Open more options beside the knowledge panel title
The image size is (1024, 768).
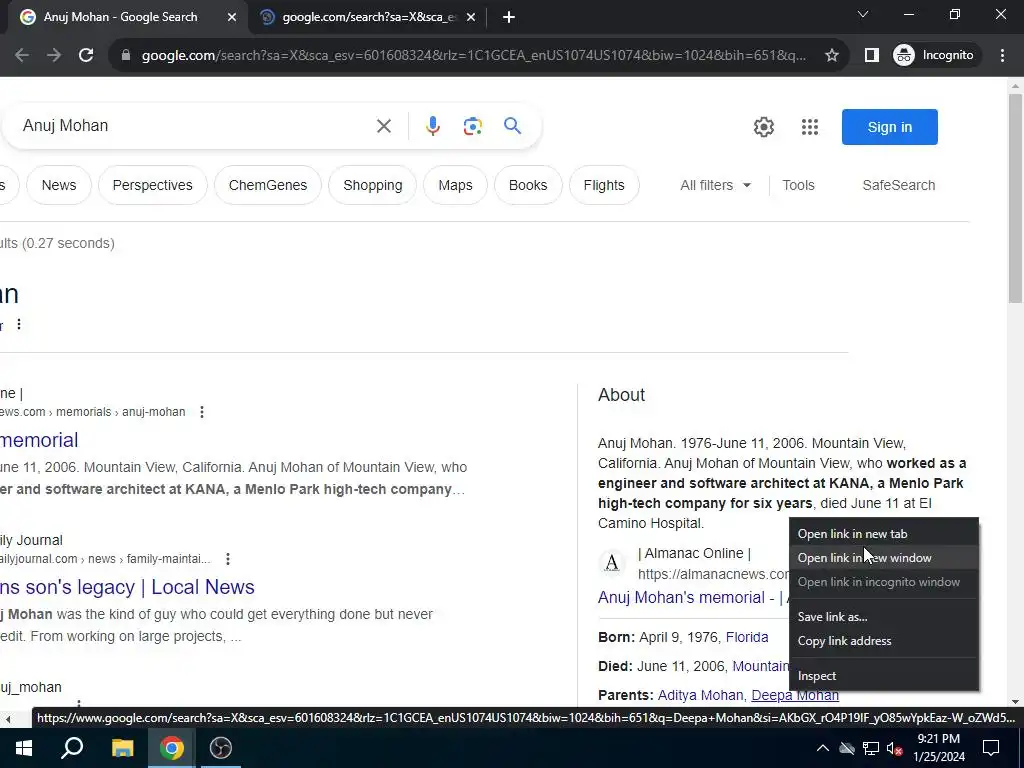19,324
